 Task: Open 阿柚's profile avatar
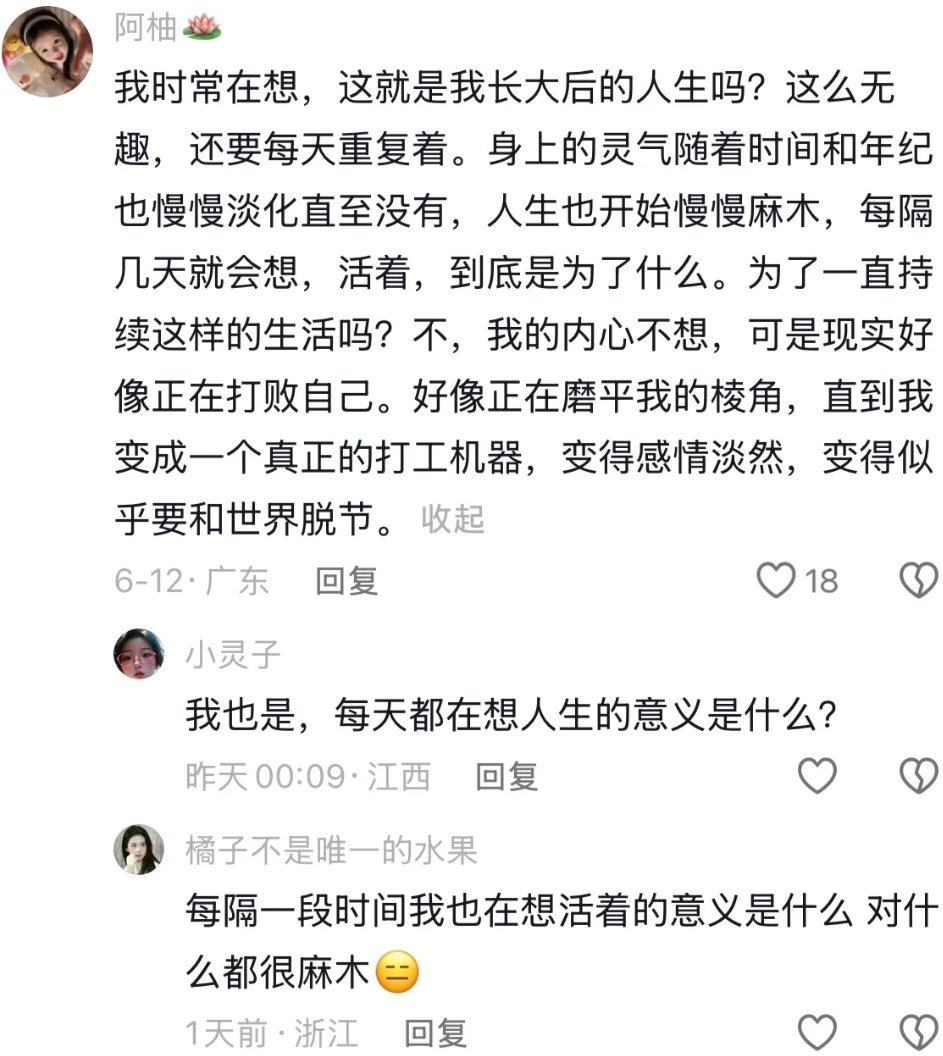[x=47, y=51]
